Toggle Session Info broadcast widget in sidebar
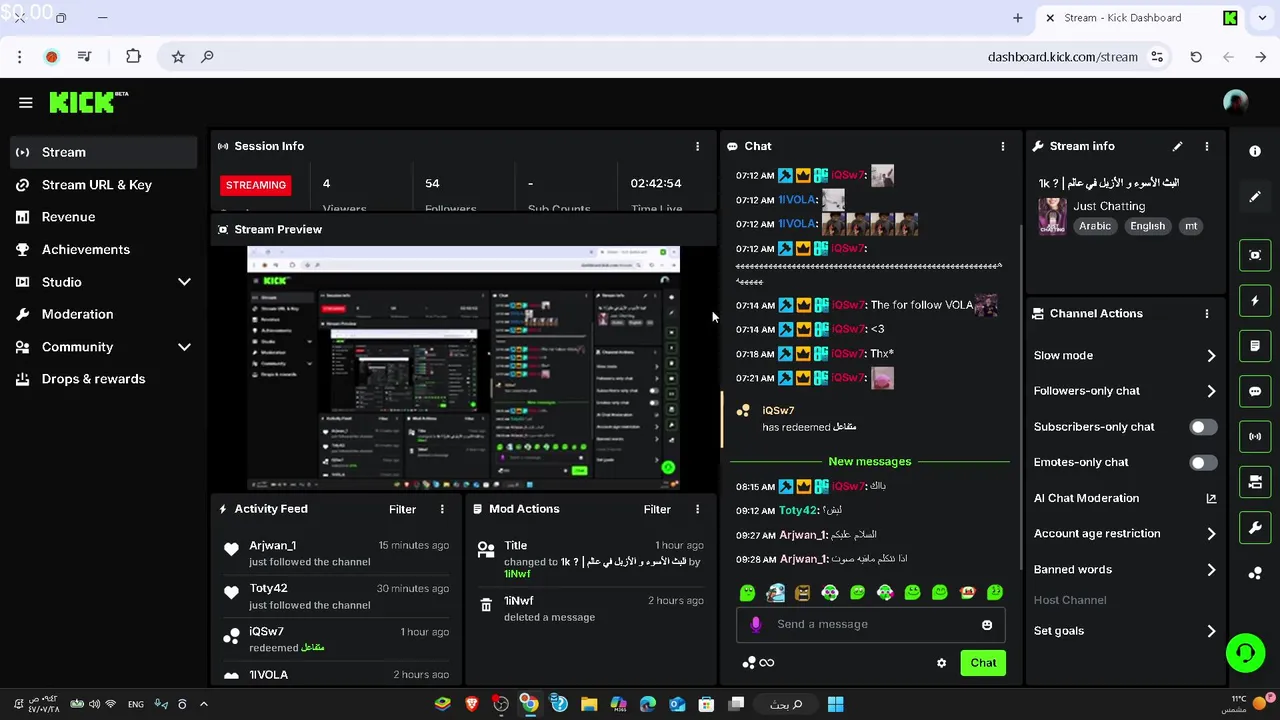Screen dimensions: 1280x720 click(1255, 436)
